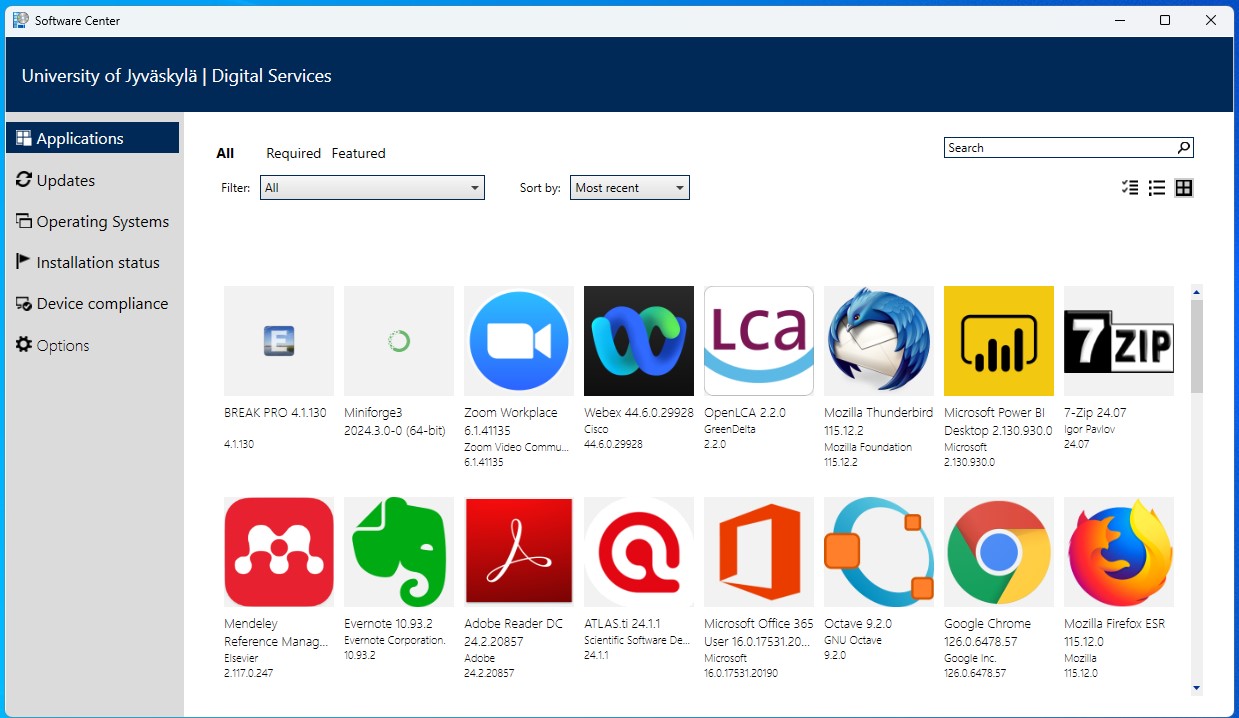Open the Evernote elephant icon
Image resolution: width=1239 pixels, height=718 pixels.
398,552
